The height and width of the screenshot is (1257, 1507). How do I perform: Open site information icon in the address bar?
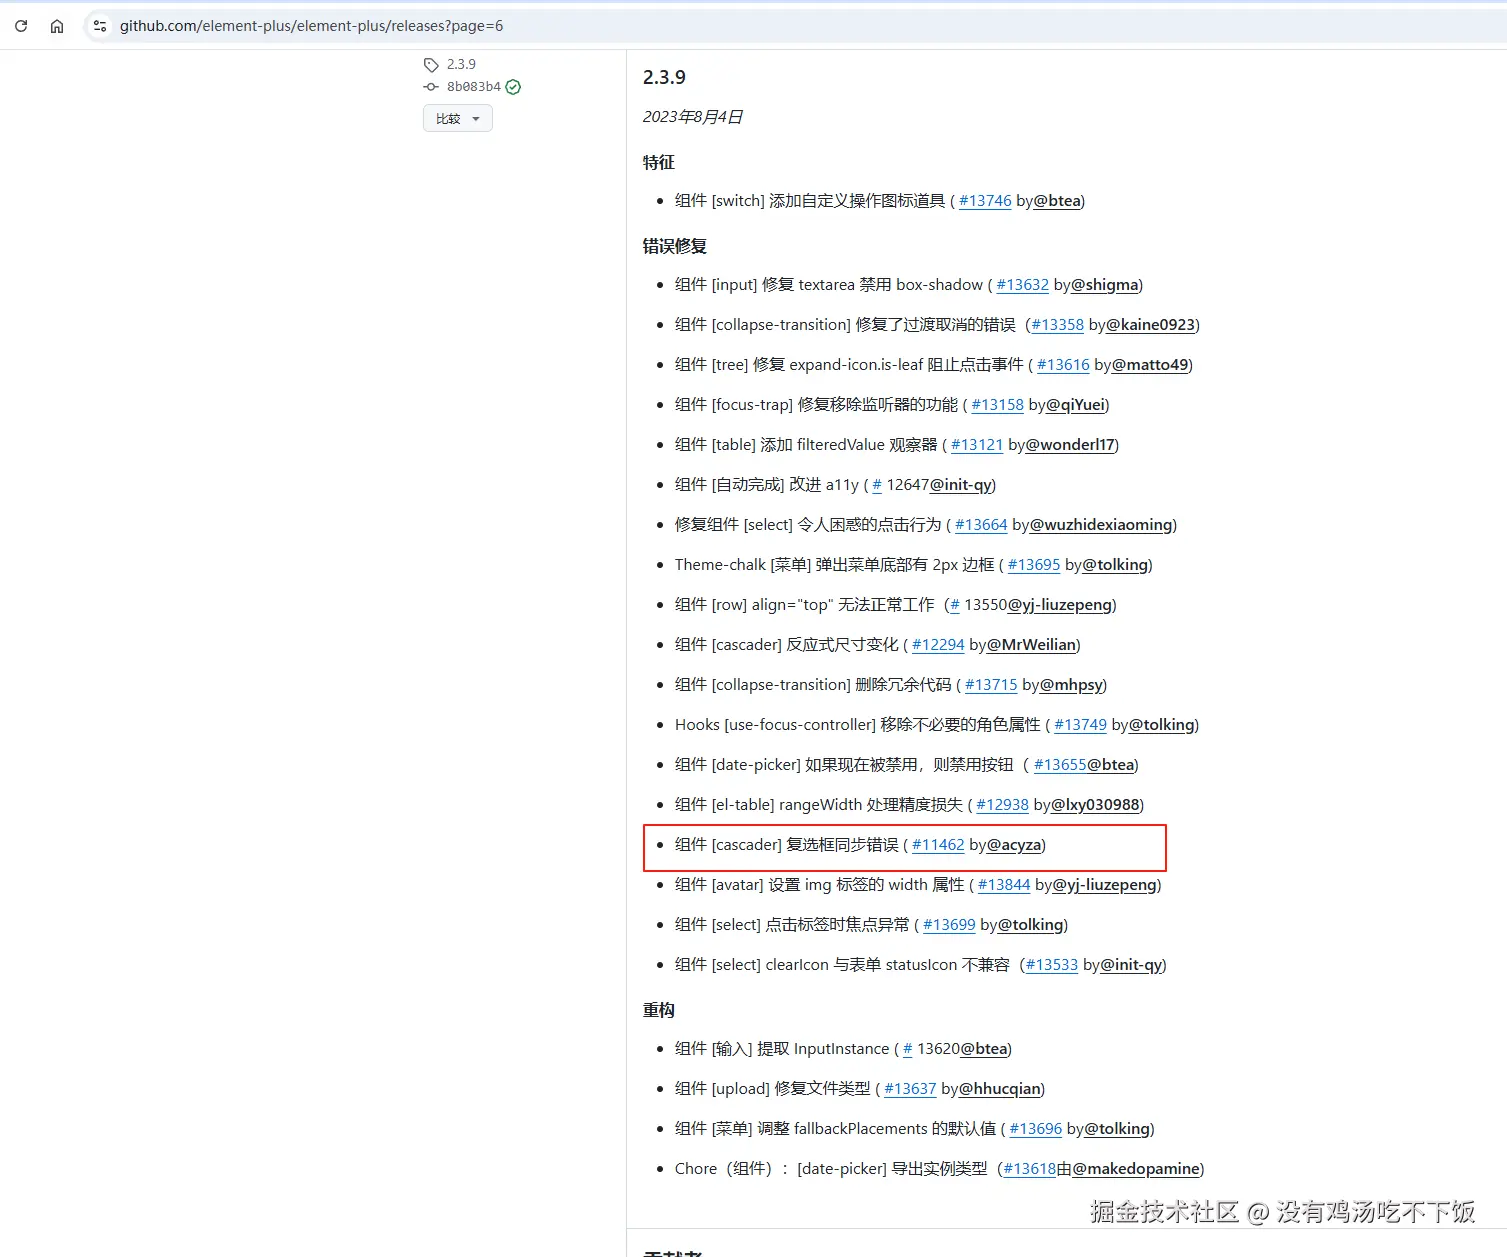point(99,26)
